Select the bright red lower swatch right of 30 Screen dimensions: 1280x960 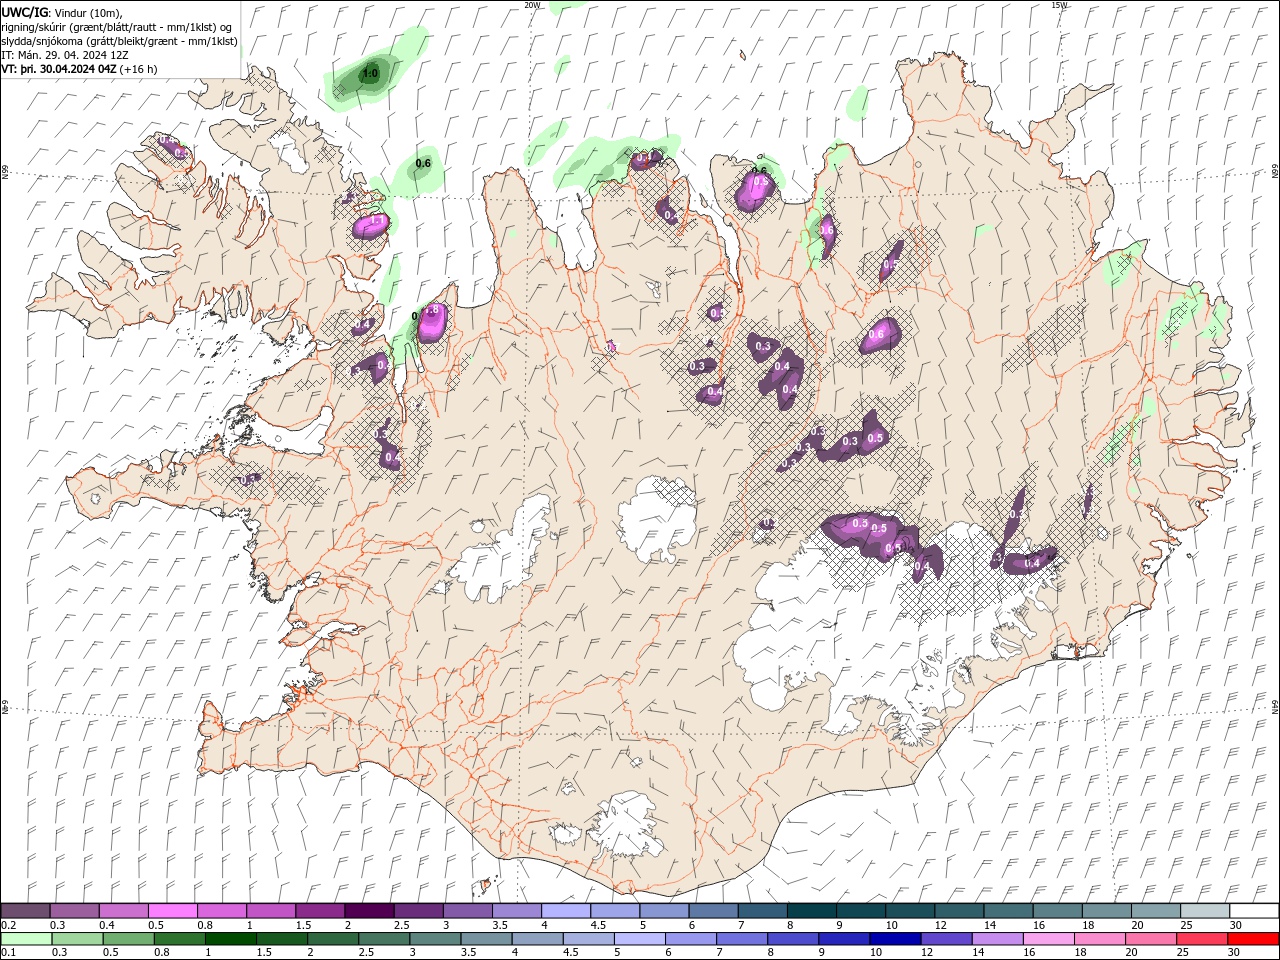point(1252,939)
